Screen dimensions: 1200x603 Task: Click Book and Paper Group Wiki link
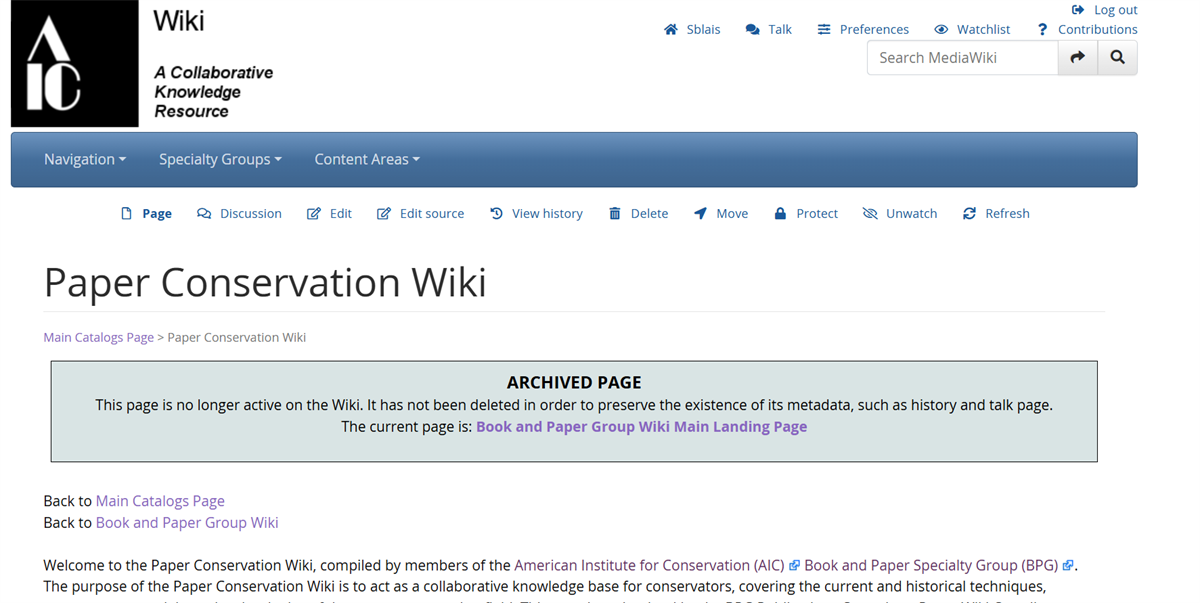187,522
